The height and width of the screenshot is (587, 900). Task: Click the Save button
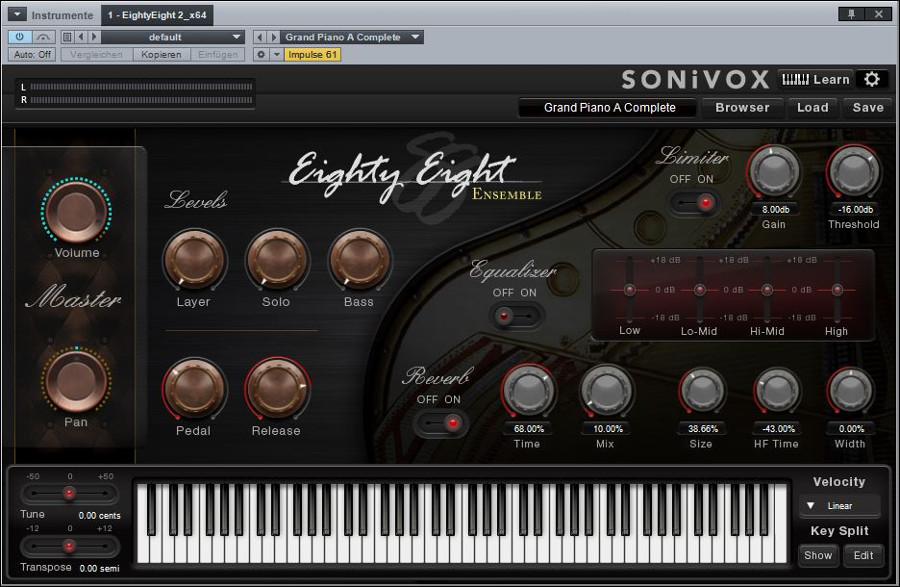[x=868, y=107]
